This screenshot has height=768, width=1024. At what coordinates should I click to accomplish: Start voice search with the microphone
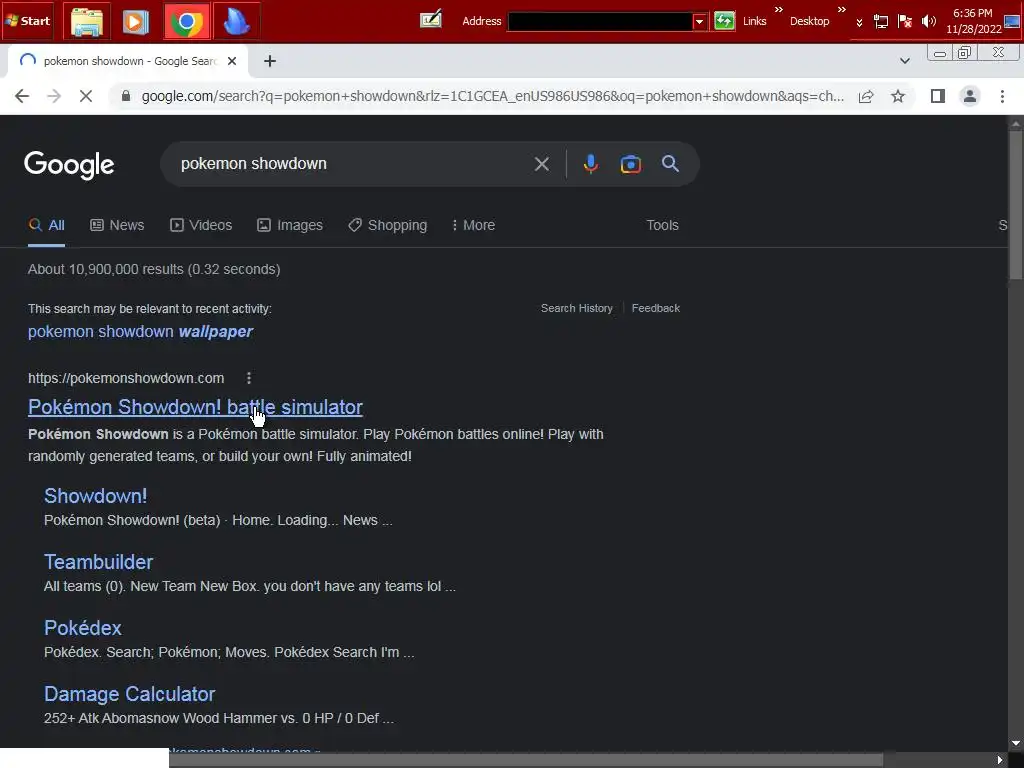[x=590, y=164]
